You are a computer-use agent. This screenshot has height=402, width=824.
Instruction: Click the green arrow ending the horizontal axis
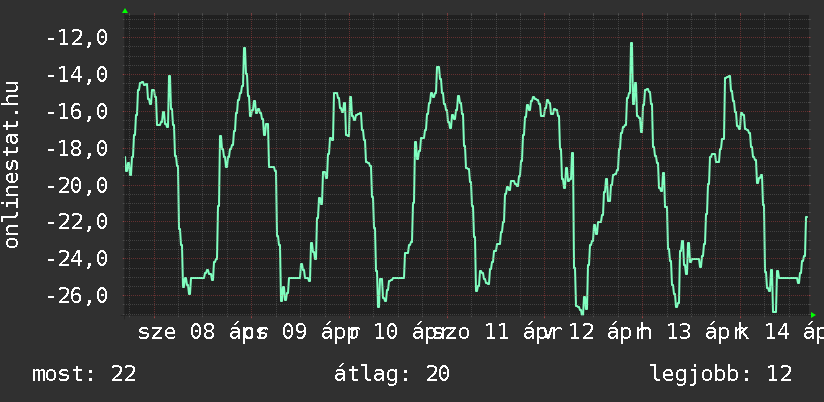pyautogui.click(x=813, y=315)
